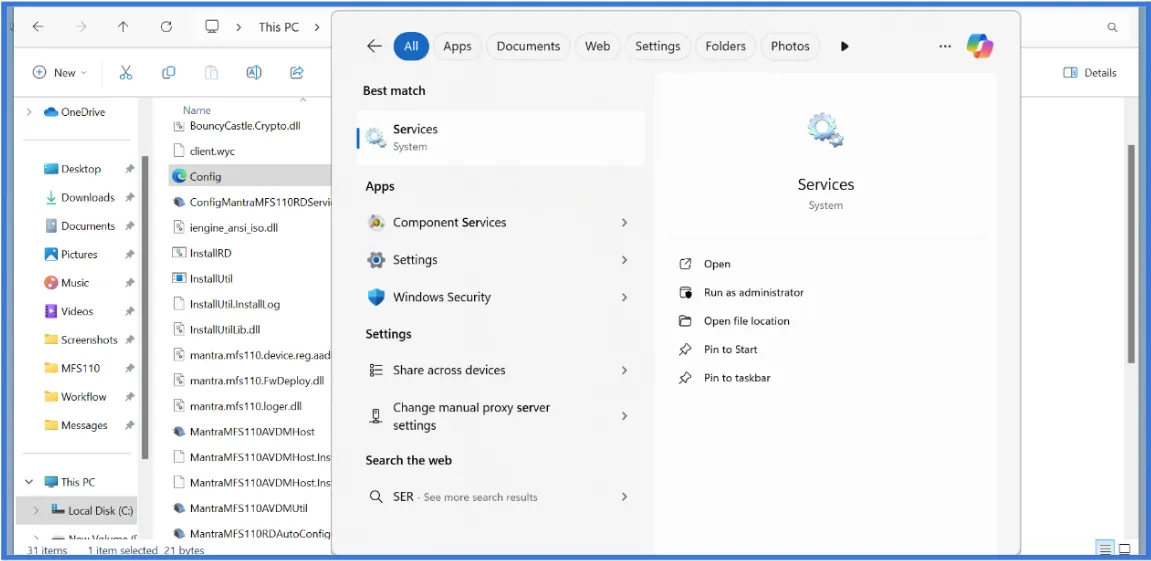Viewport: 1151px width, 561px height.
Task: Click Pin to Start
Action: (x=730, y=350)
